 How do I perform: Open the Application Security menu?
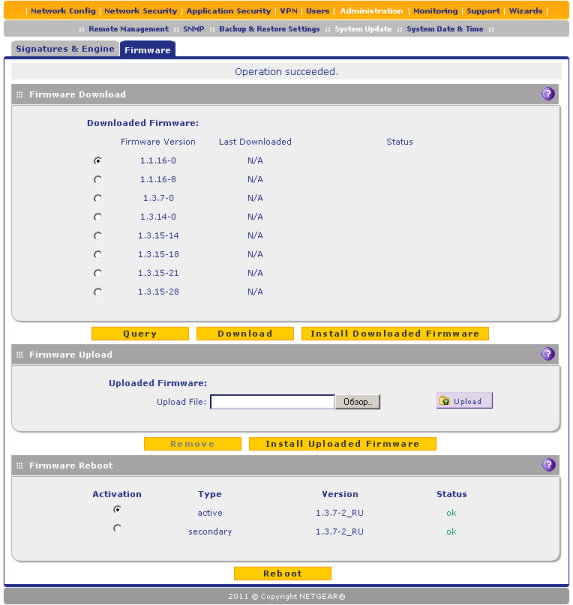point(228,11)
